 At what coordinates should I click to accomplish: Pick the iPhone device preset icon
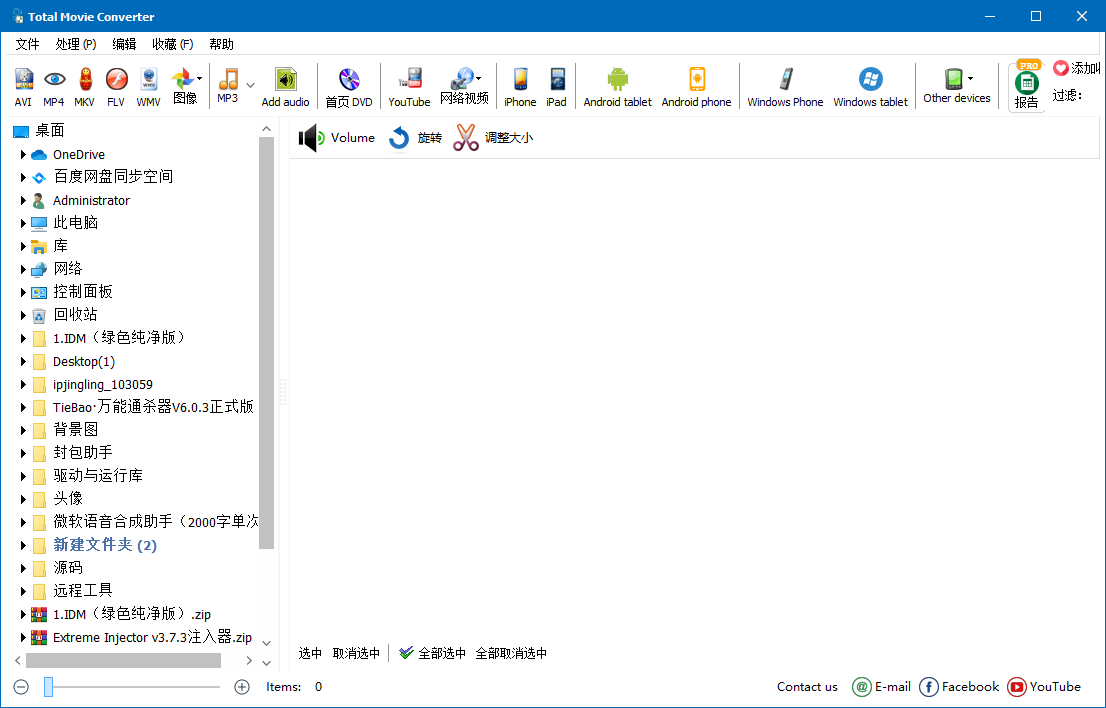point(520,86)
